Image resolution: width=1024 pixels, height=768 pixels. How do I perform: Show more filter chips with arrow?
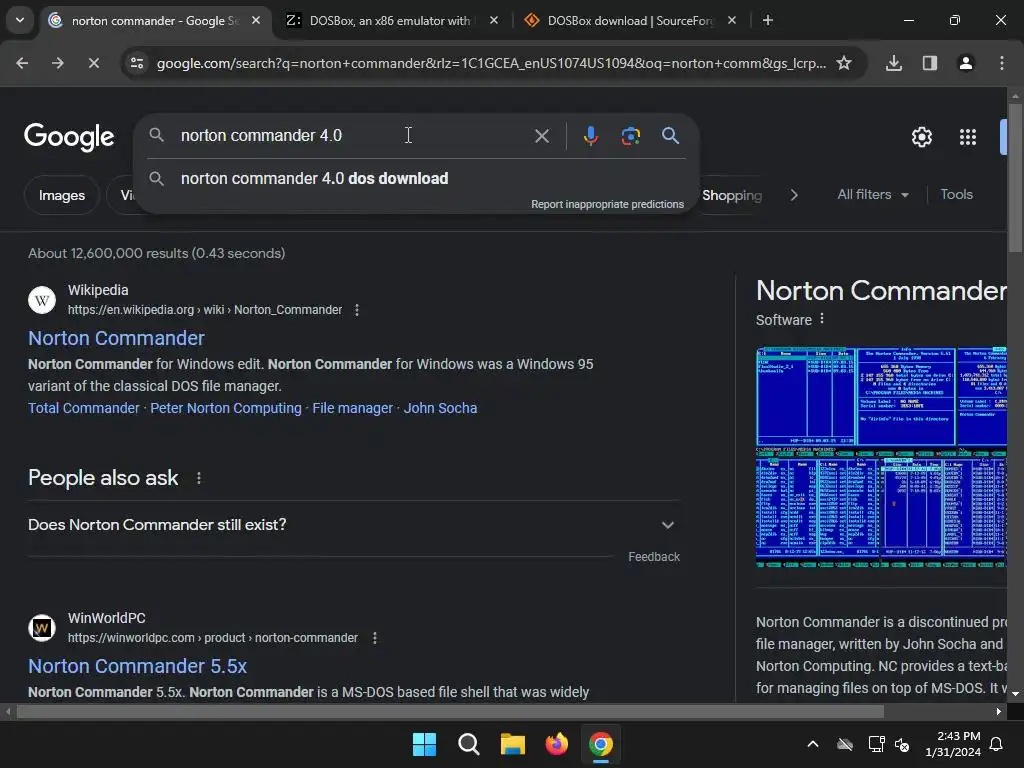(793, 195)
